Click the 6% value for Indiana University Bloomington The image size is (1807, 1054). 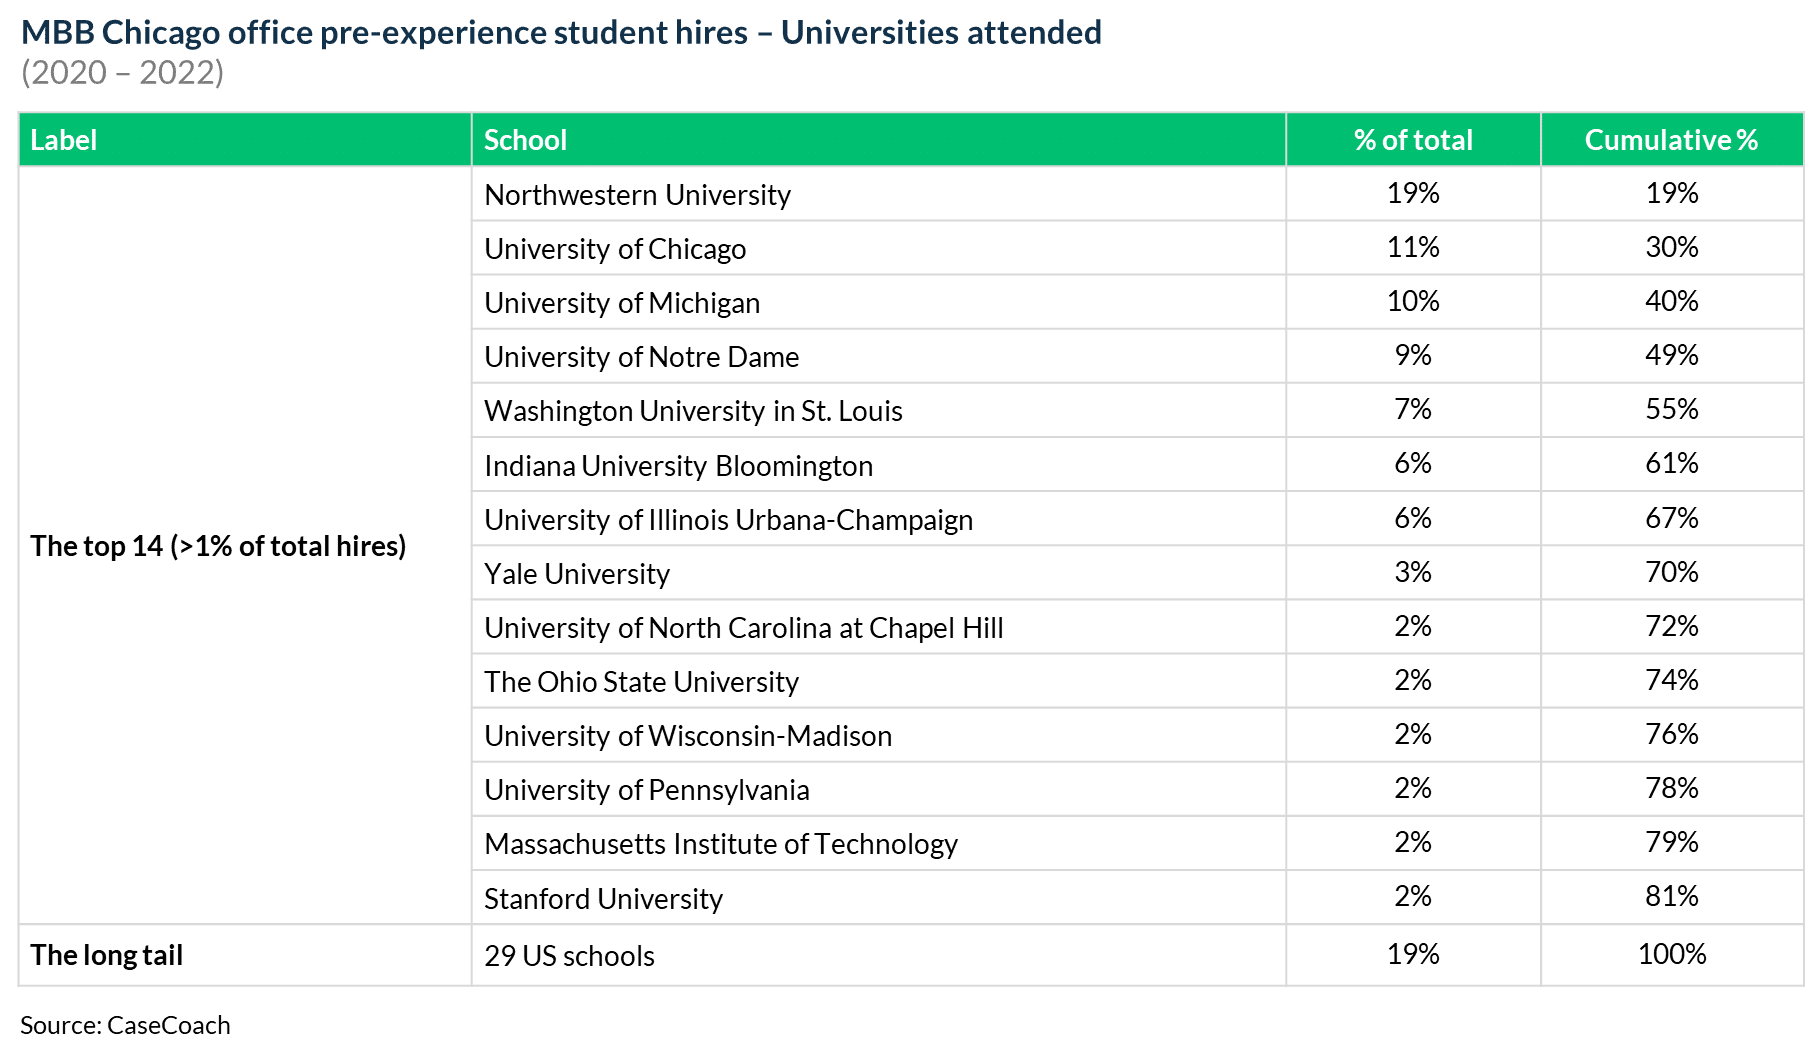(x=1413, y=463)
